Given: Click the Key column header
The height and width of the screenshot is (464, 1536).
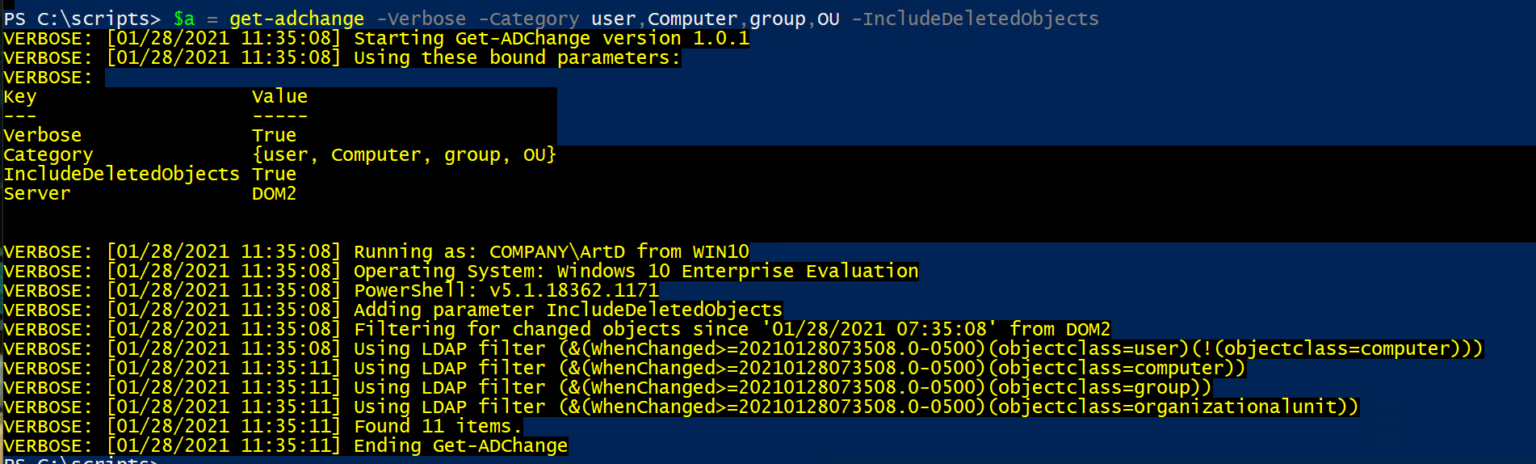Looking at the screenshot, I should 20,97.
